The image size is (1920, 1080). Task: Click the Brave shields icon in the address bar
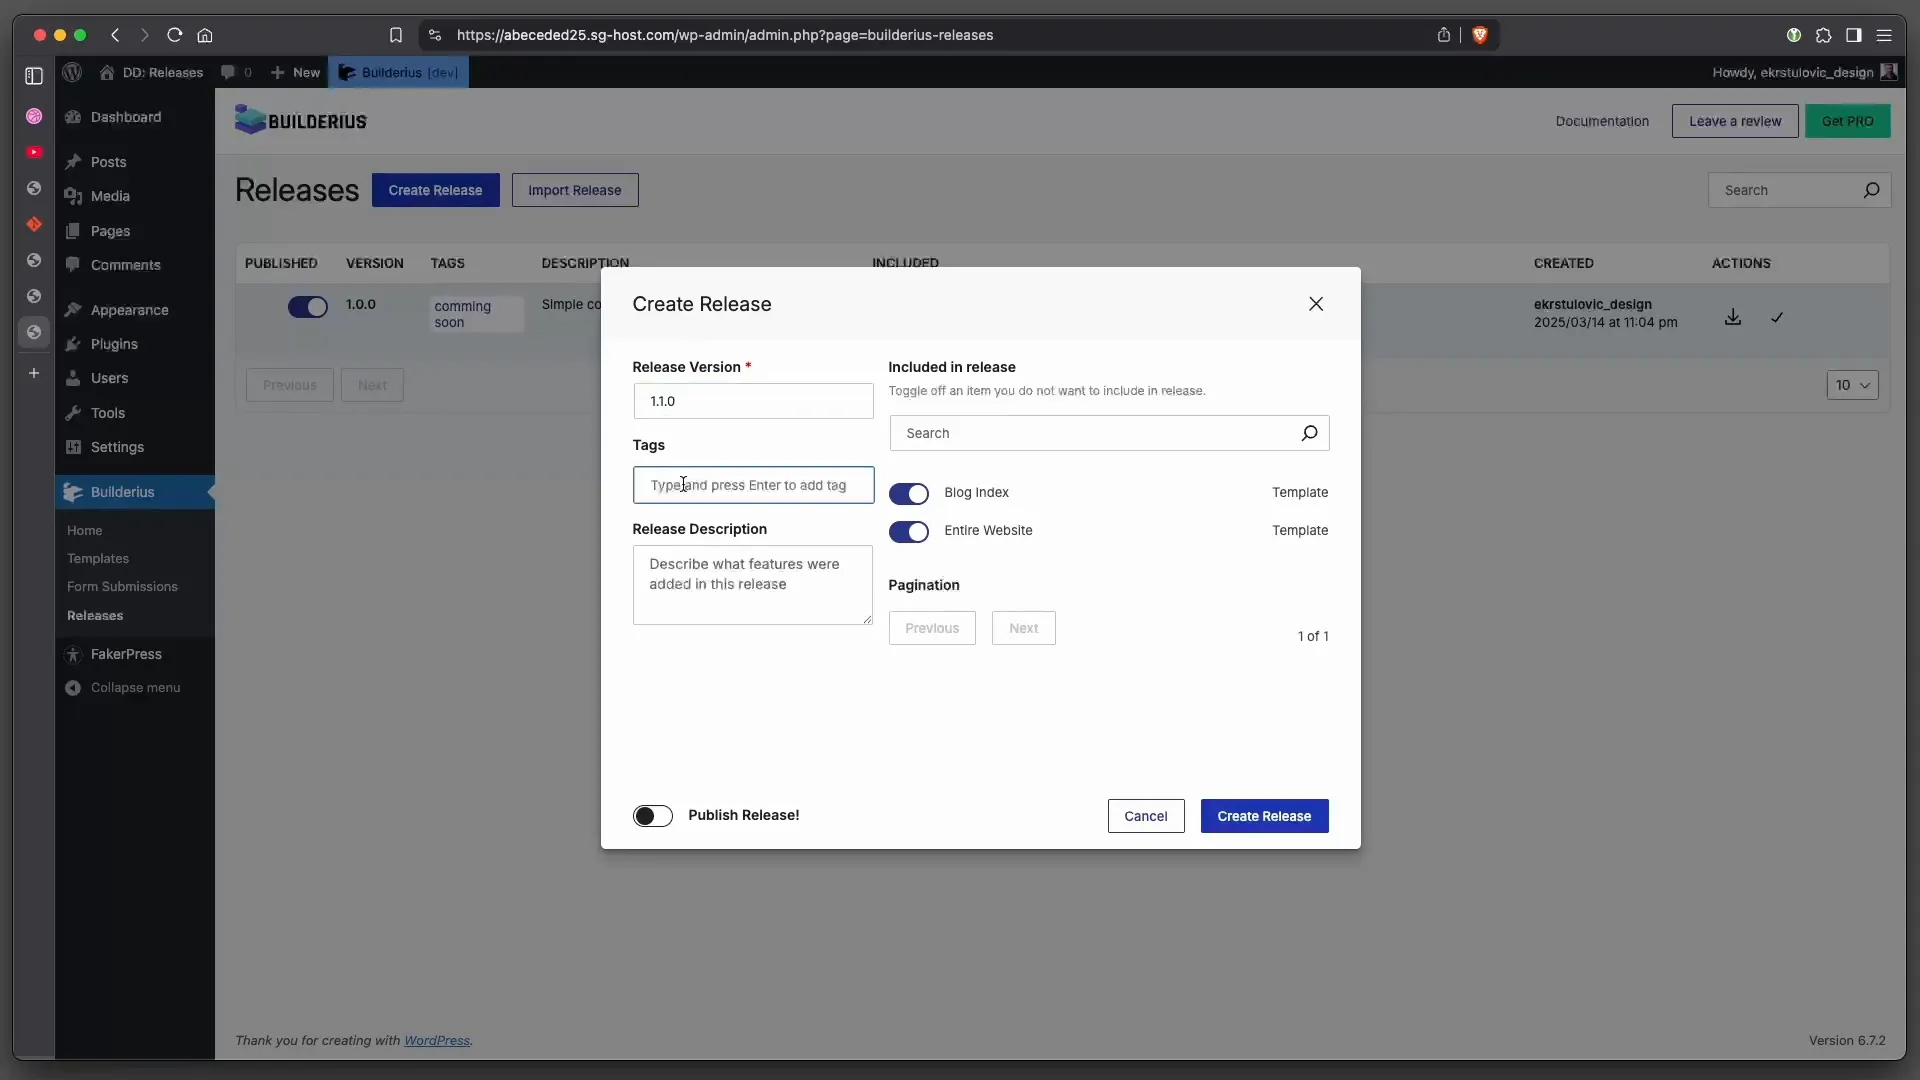1480,35
